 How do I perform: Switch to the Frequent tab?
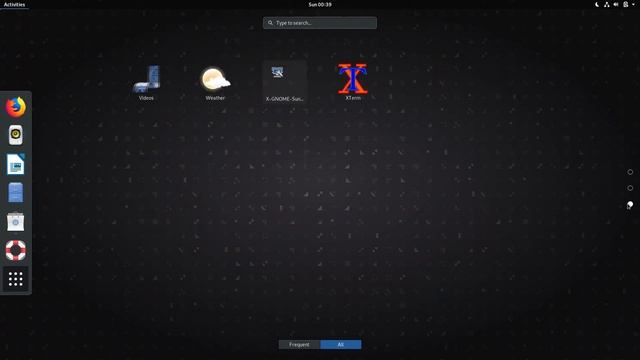pyautogui.click(x=299, y=344)
